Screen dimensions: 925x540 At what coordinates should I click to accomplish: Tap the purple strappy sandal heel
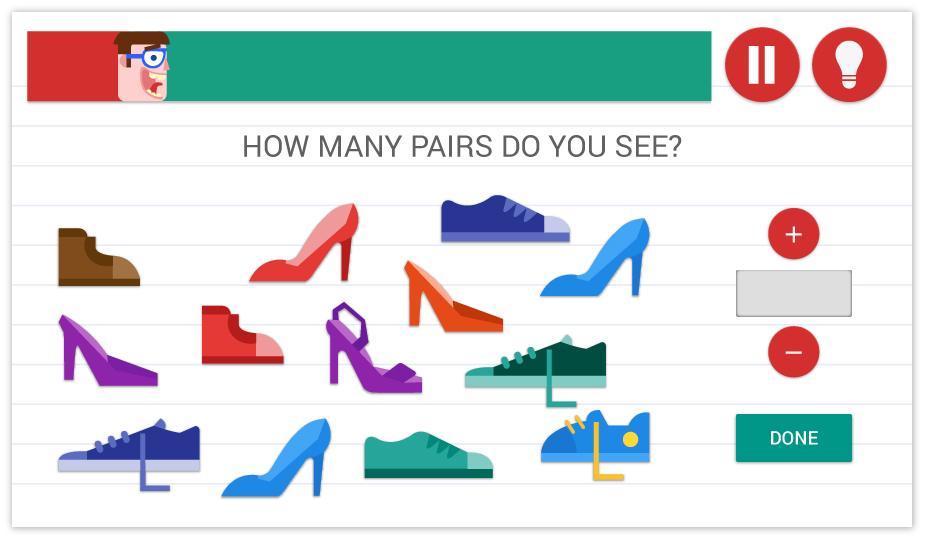pyautogui.click(x=373, y=348)
